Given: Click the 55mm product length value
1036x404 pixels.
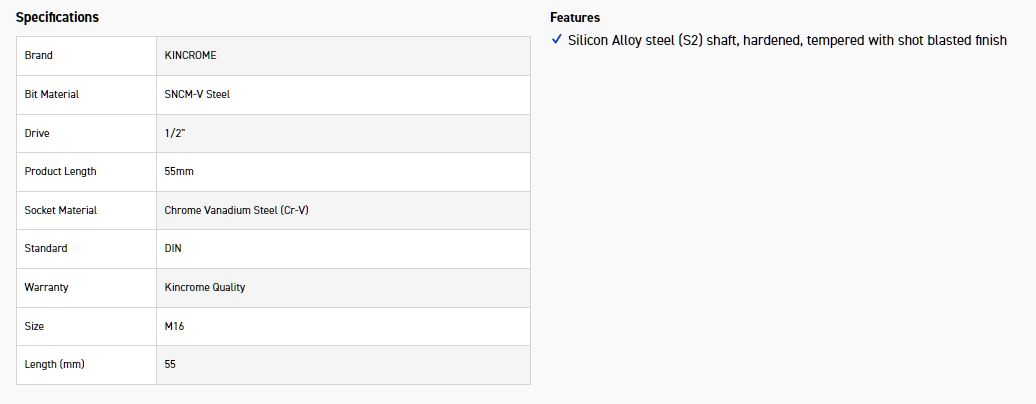Looking at the screenshot, I should [179, 171].
